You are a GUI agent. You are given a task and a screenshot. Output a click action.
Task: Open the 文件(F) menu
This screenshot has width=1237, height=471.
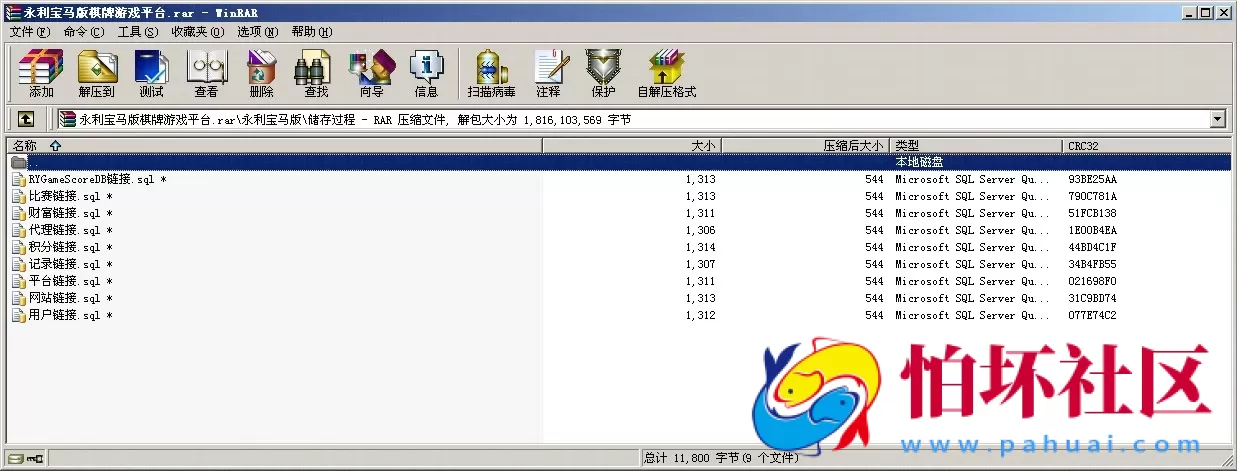[x=29, y=31]
